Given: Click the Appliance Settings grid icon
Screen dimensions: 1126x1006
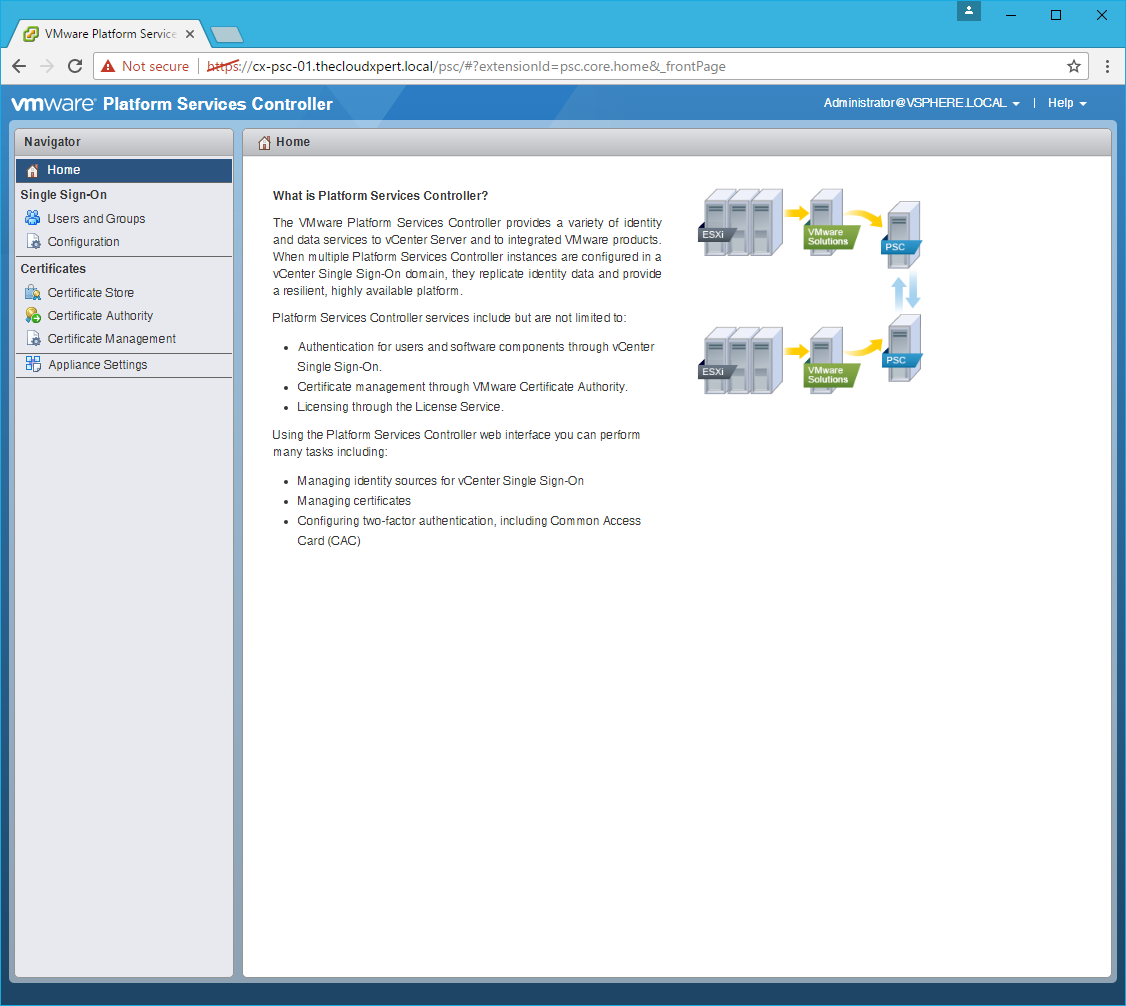Looking at the screenshot, I should (33, 364).
